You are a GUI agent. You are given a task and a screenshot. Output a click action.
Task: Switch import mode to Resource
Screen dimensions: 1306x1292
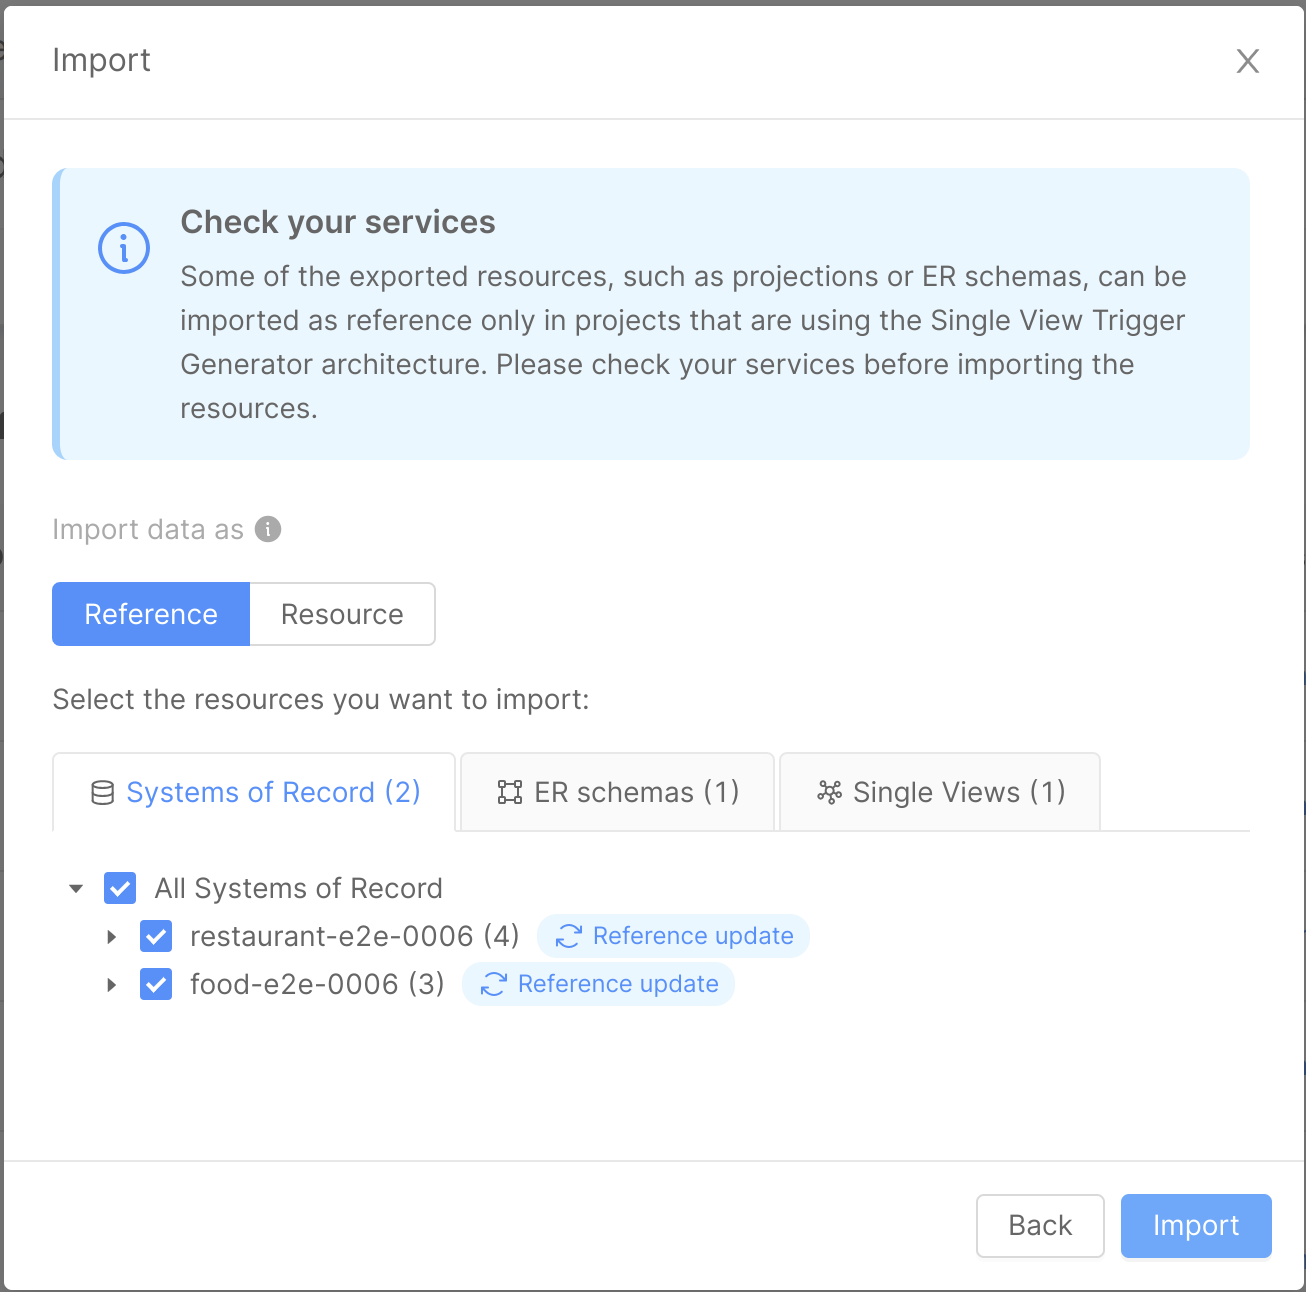pos(341,613)
